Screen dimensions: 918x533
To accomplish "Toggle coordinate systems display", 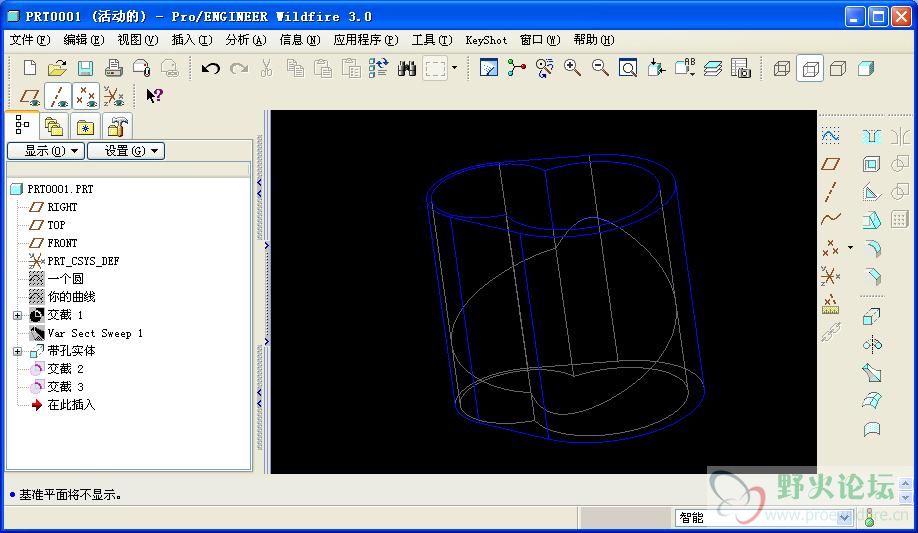I will 114,95.
